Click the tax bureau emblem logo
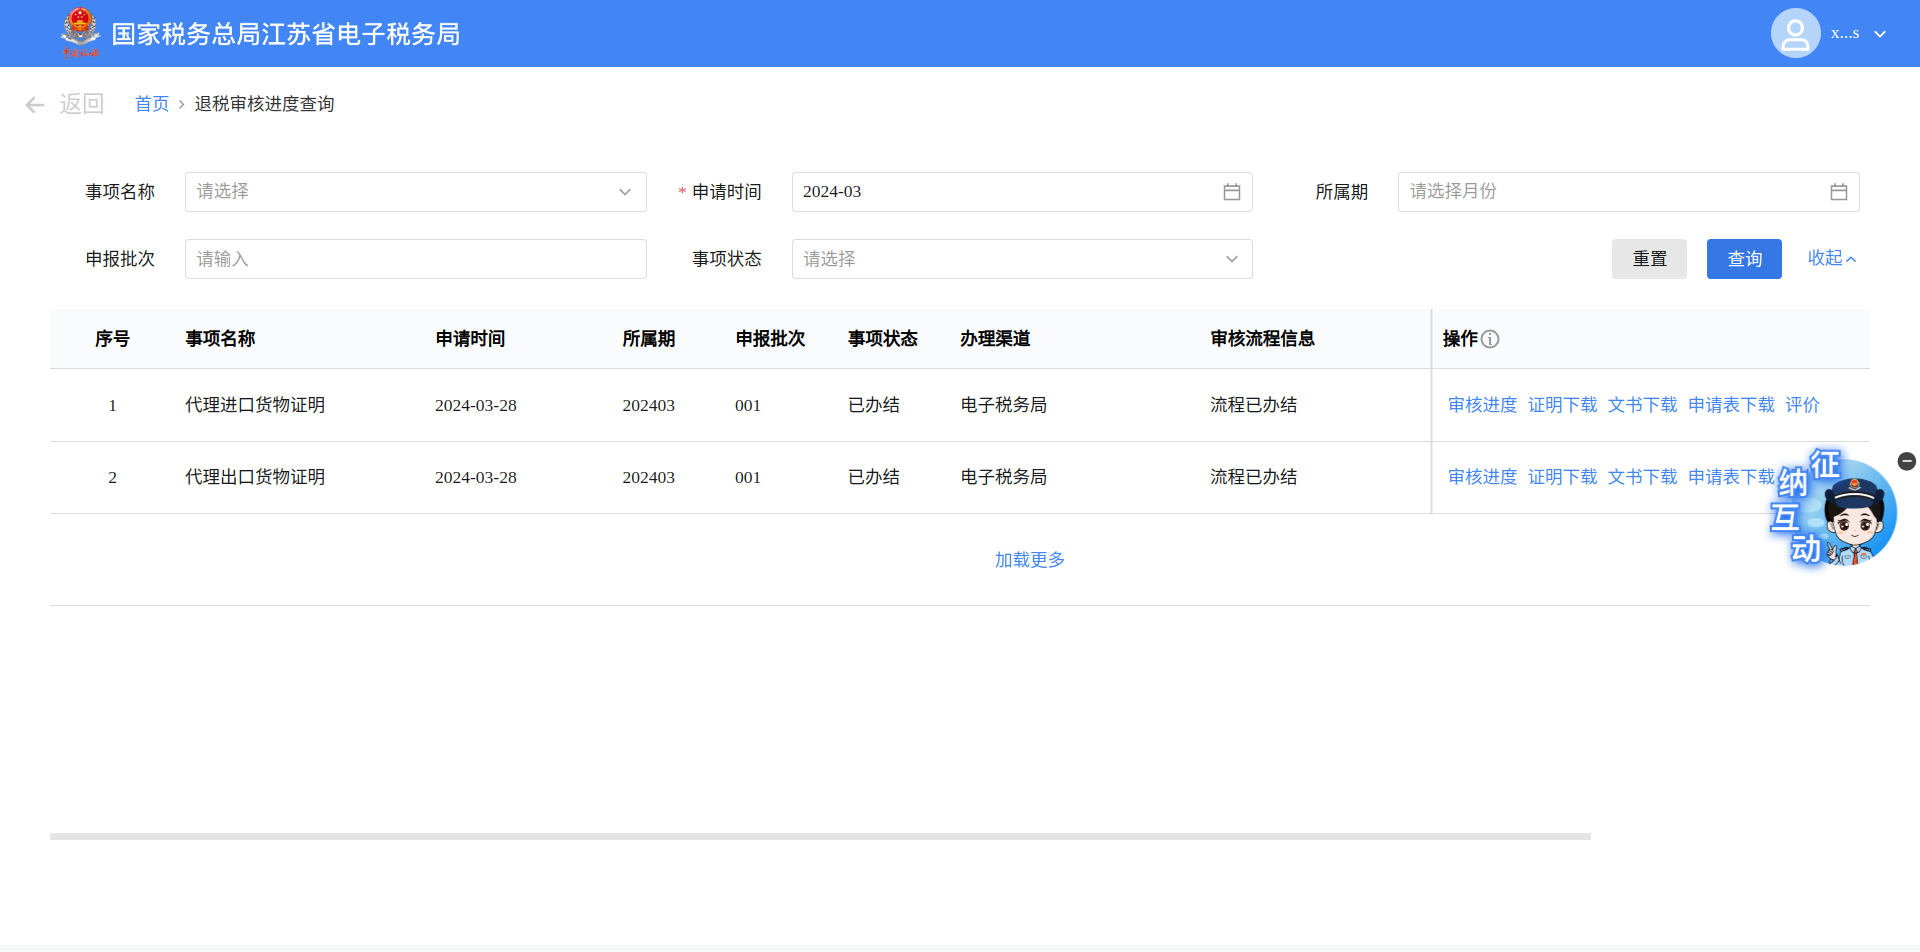 80,32
